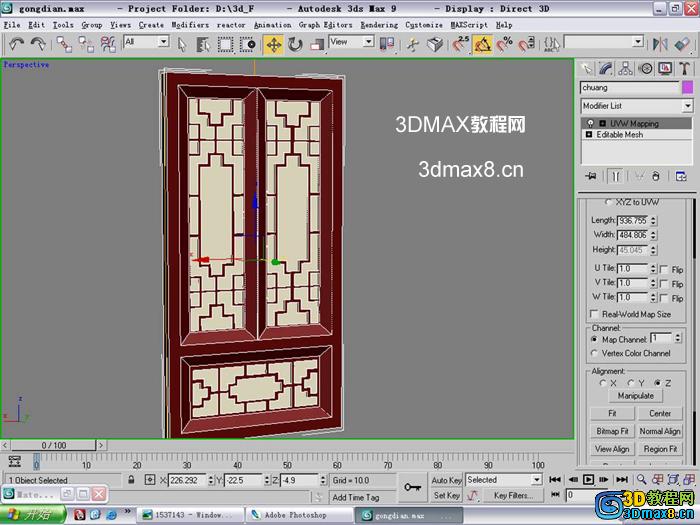The height and width of the screenshot is (525, 700).
Task: Click the Auto Key button
Action: [446, 480]
